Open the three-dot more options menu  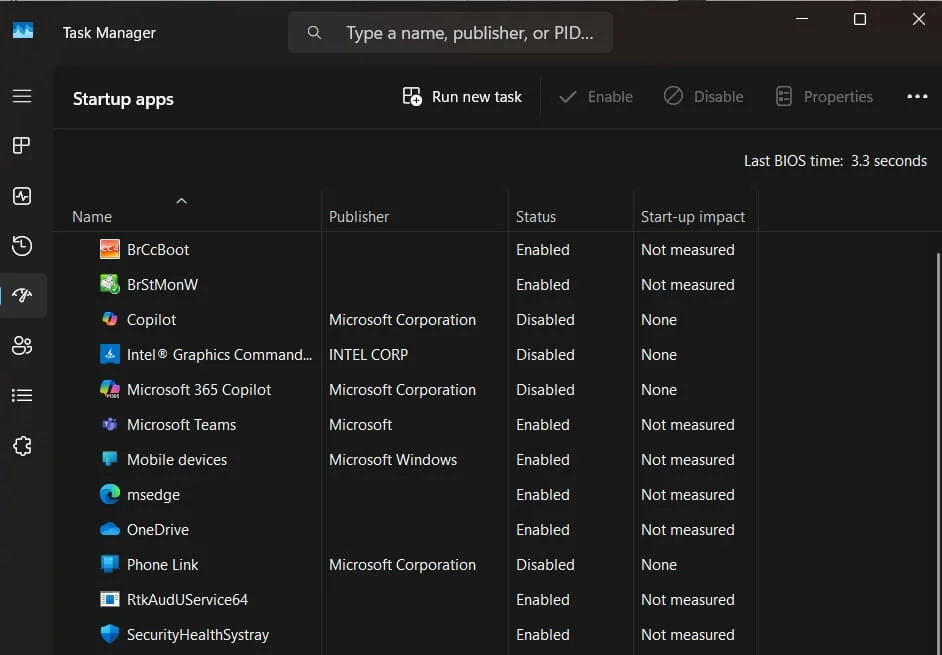[x=917, y=97]
